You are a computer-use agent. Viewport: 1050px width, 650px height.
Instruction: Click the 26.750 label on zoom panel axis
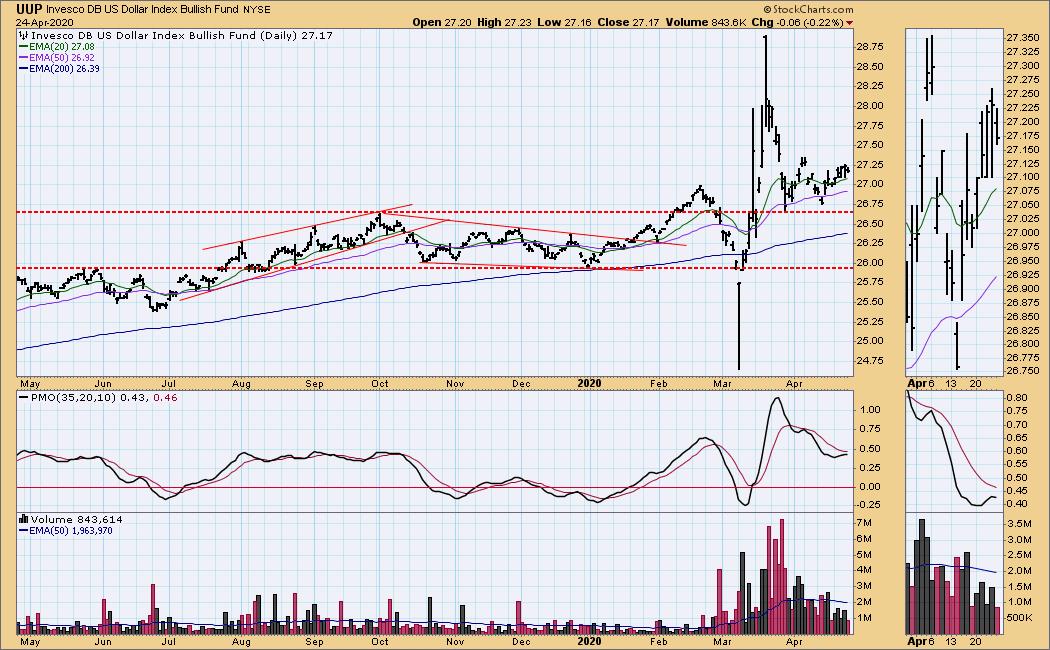click(x=1022, y=371)
